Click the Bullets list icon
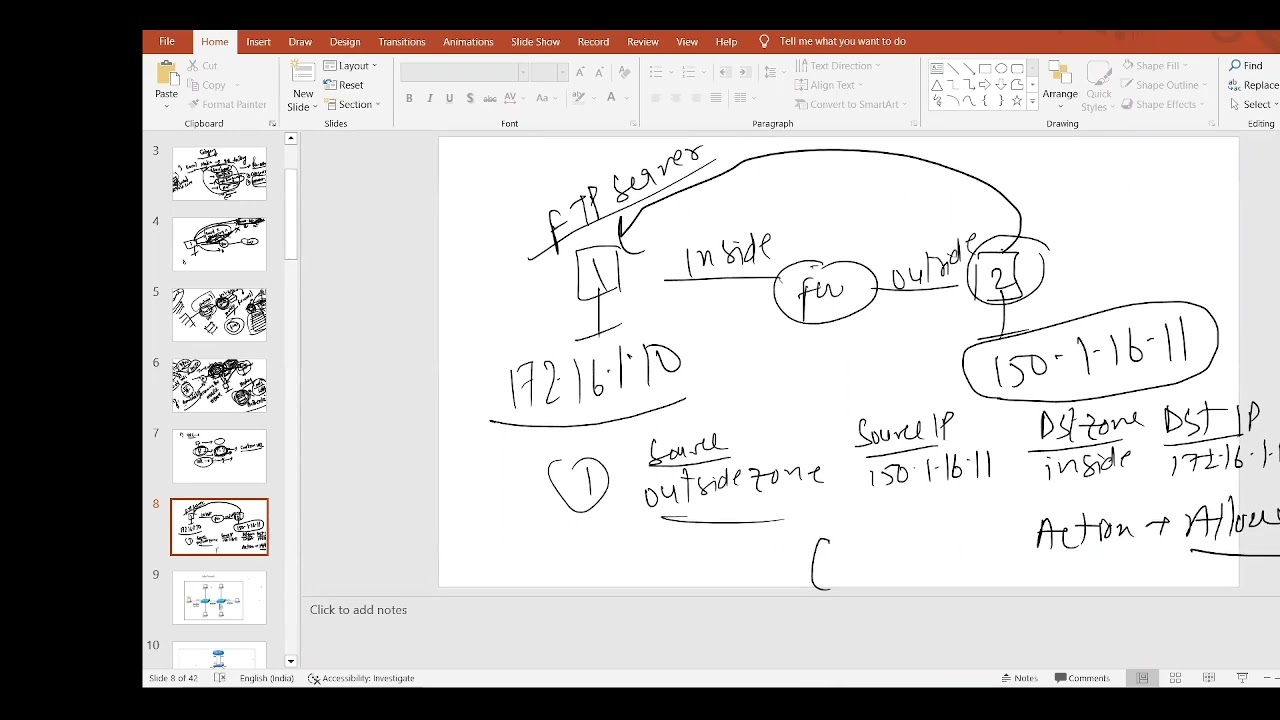The image size is (1280, 720). 656,72
